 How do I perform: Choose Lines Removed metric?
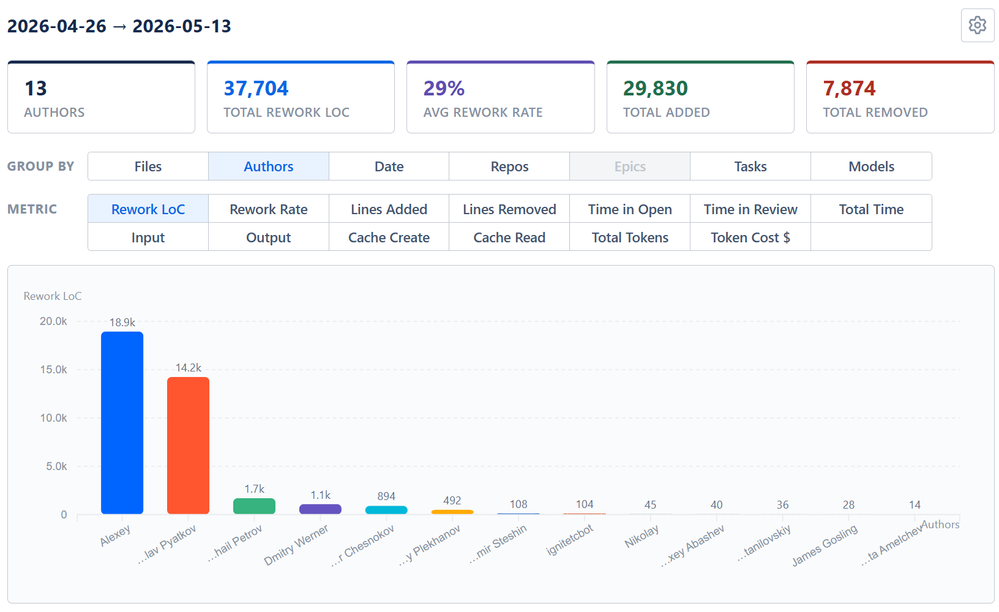(x=509, y=209)
